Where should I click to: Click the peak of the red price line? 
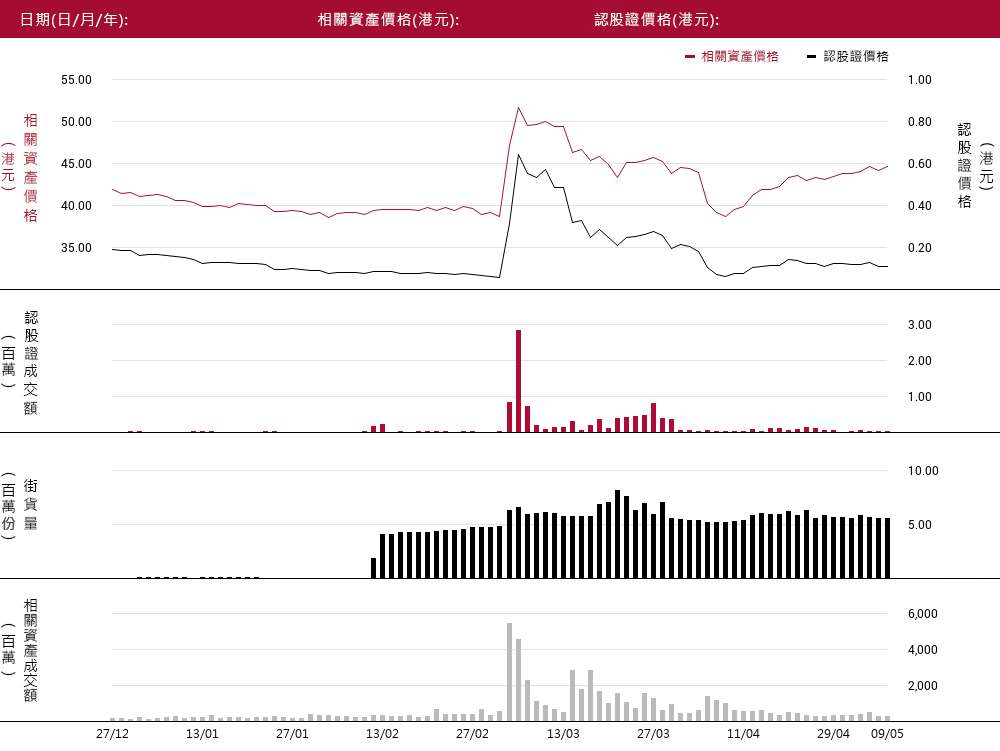[518, 108]
